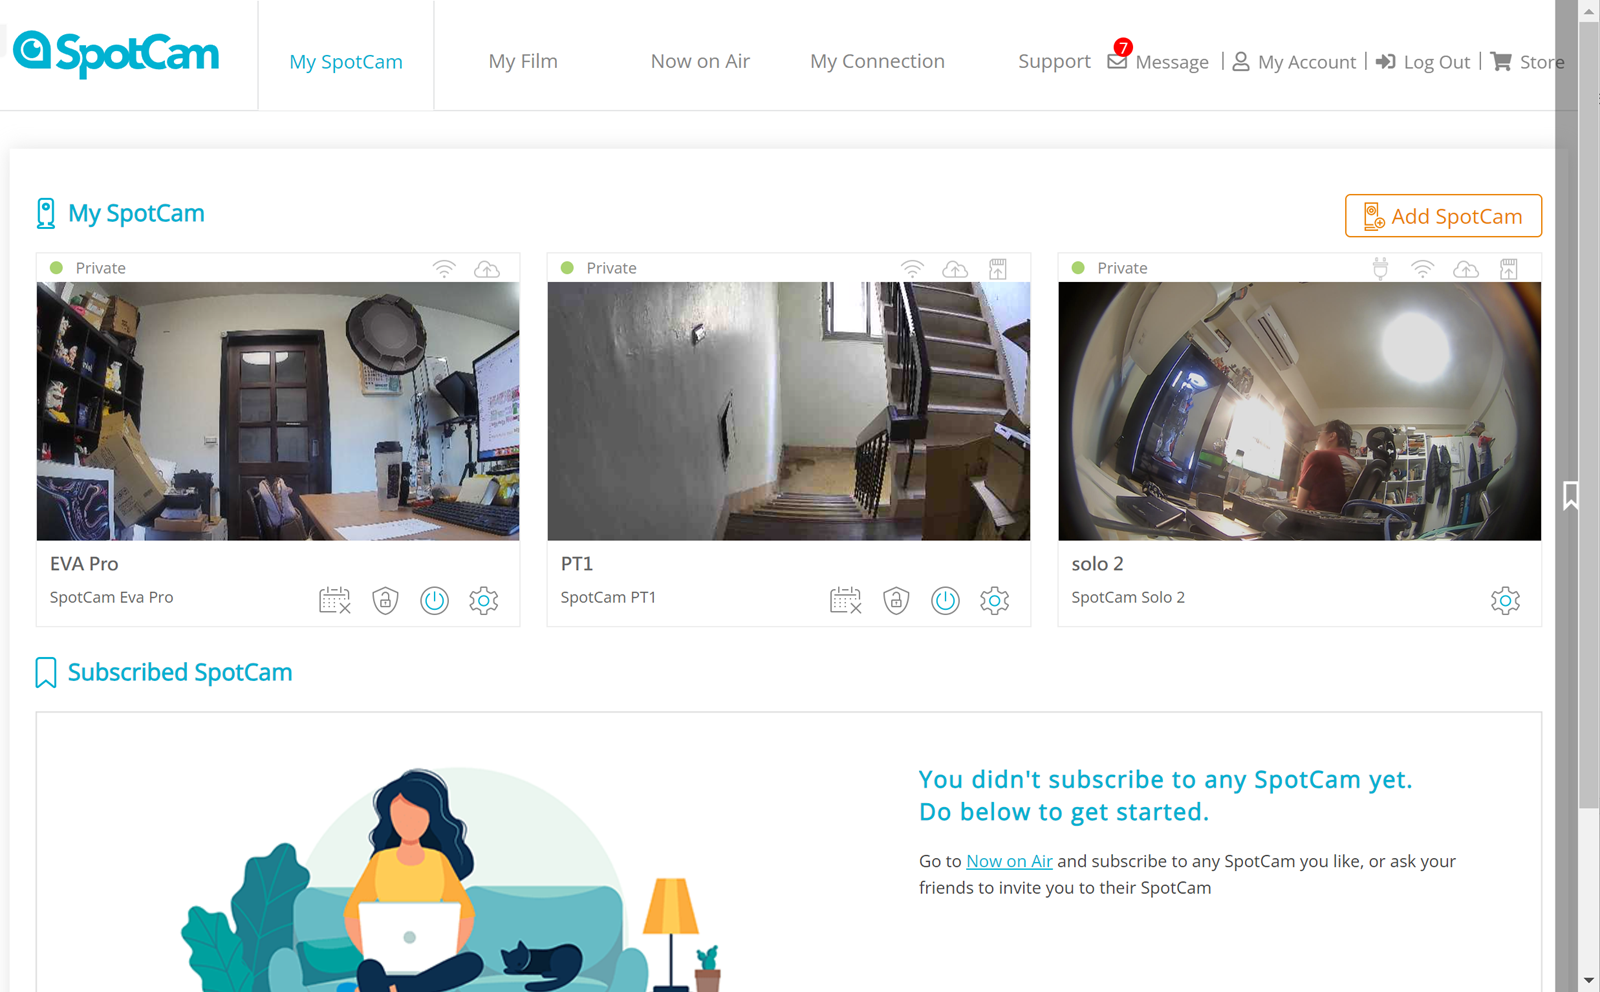Follow the Now on Air hyperlink in text
Screen dimensions: 1600x992
[1009, 861]
